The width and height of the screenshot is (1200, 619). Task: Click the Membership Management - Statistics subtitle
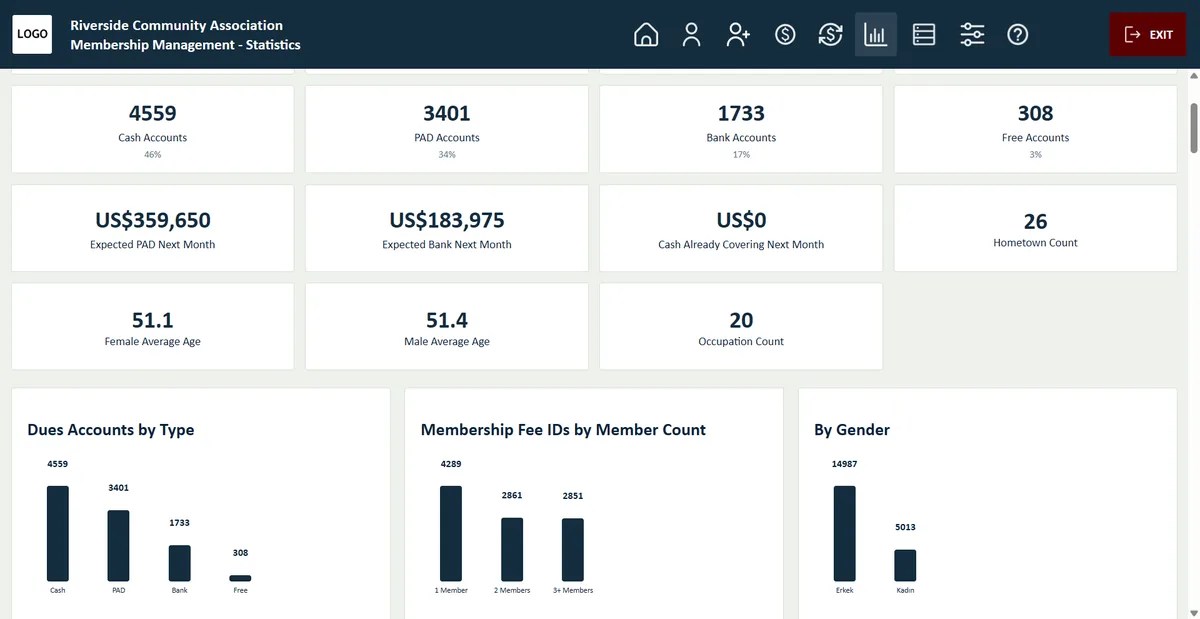[185, 45]
